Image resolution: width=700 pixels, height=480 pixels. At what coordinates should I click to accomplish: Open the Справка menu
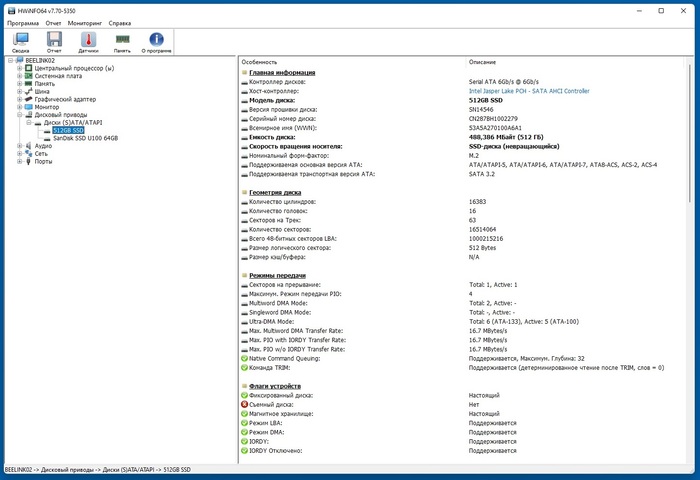click(x=119, y=21)
